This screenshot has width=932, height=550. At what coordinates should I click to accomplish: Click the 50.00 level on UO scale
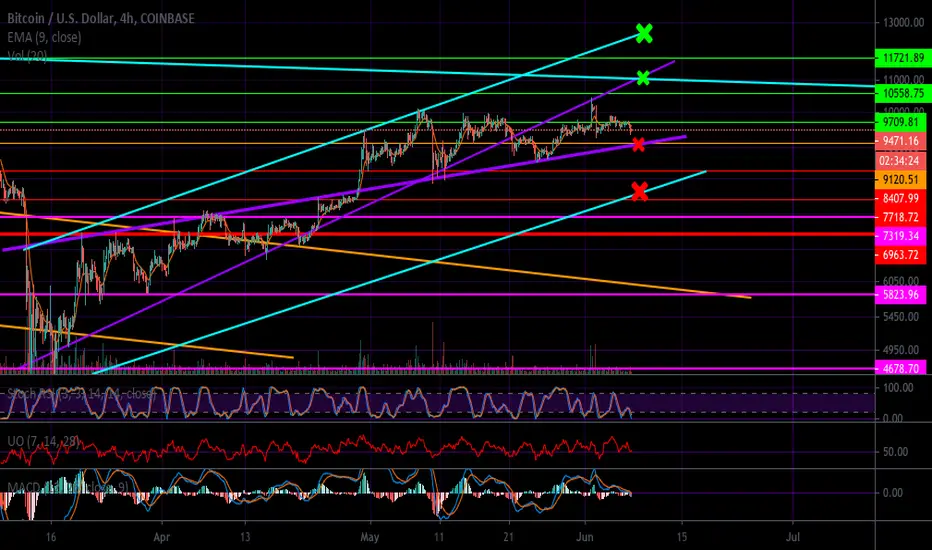(895, 452)
